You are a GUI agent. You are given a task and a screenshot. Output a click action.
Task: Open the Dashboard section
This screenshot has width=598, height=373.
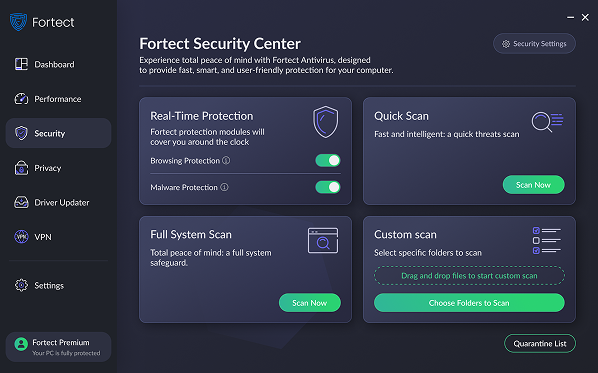coord(58,64)
